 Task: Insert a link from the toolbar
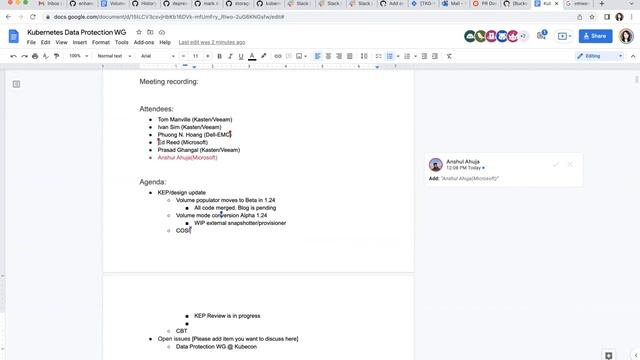click(x=278, y=56)
